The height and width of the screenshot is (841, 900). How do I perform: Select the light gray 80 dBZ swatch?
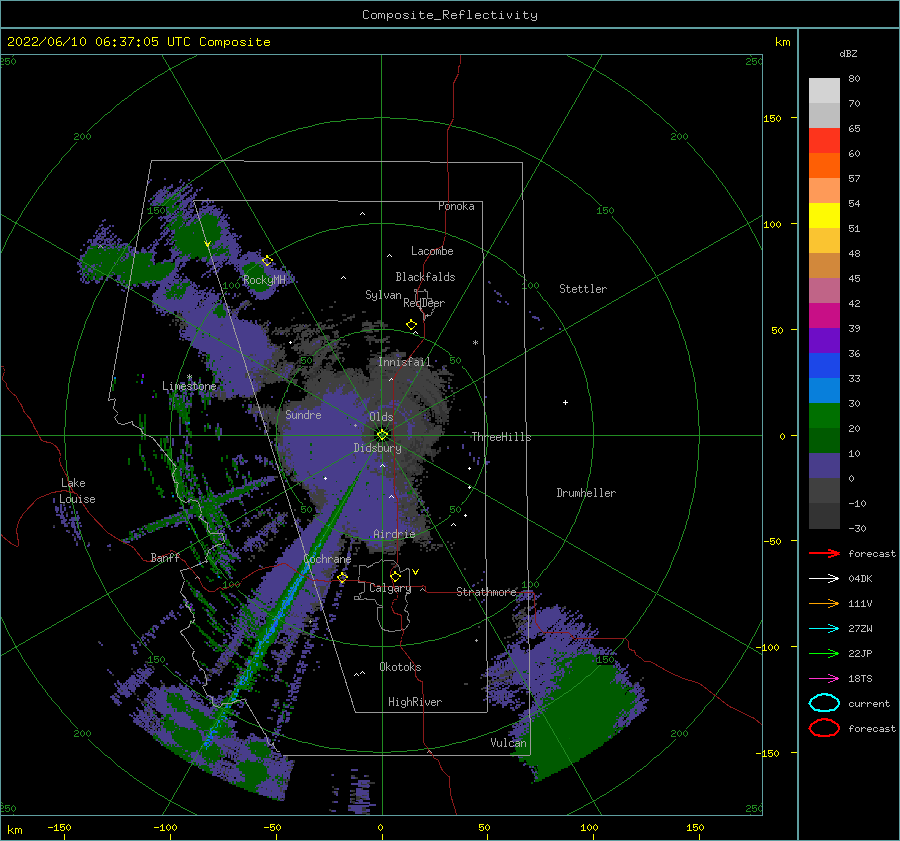(x=824, y=91)
